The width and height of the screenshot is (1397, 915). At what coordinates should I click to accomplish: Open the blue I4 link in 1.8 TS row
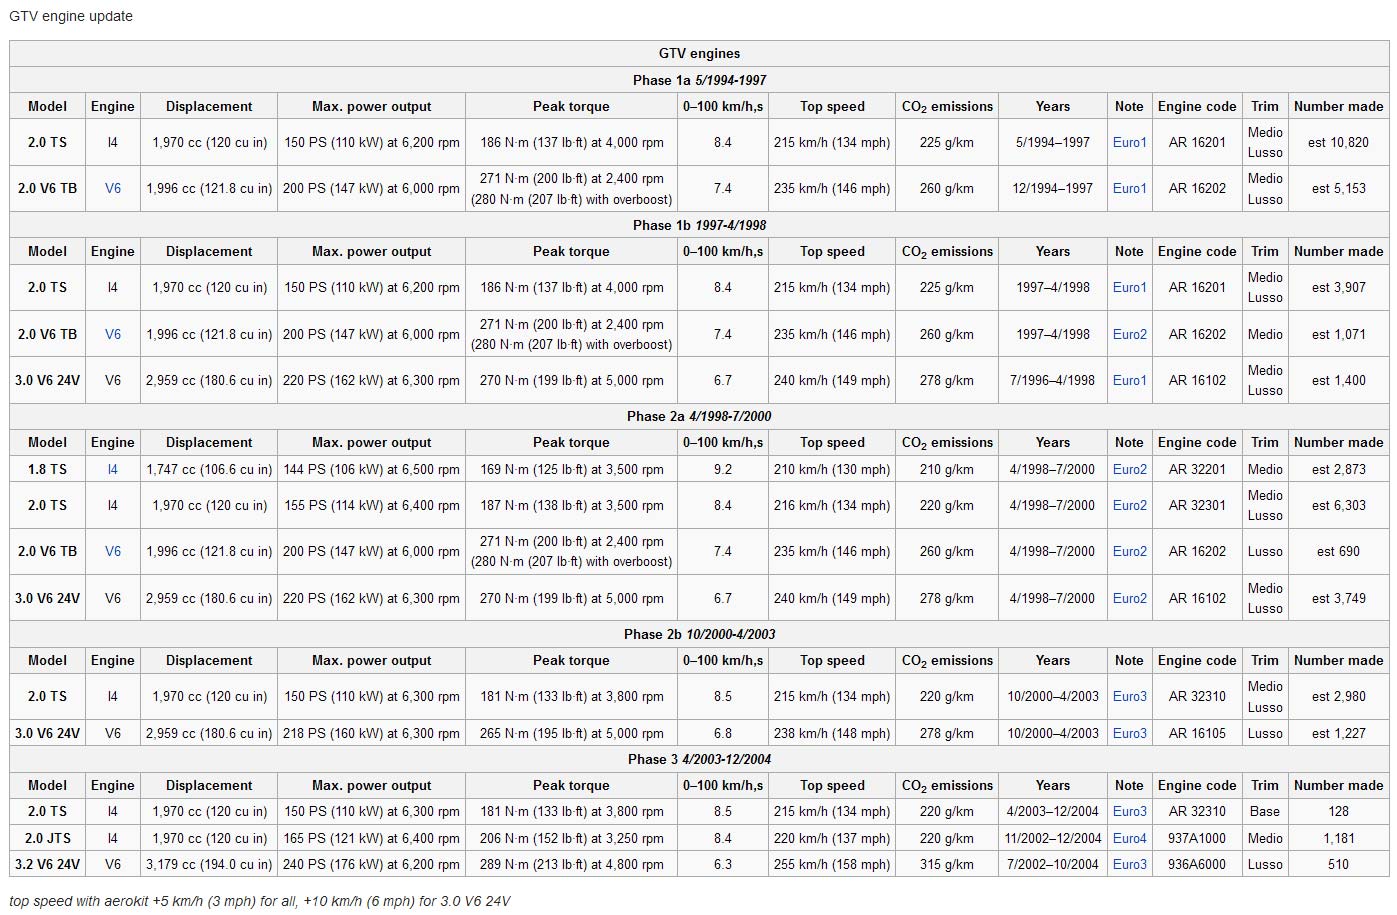112,469
